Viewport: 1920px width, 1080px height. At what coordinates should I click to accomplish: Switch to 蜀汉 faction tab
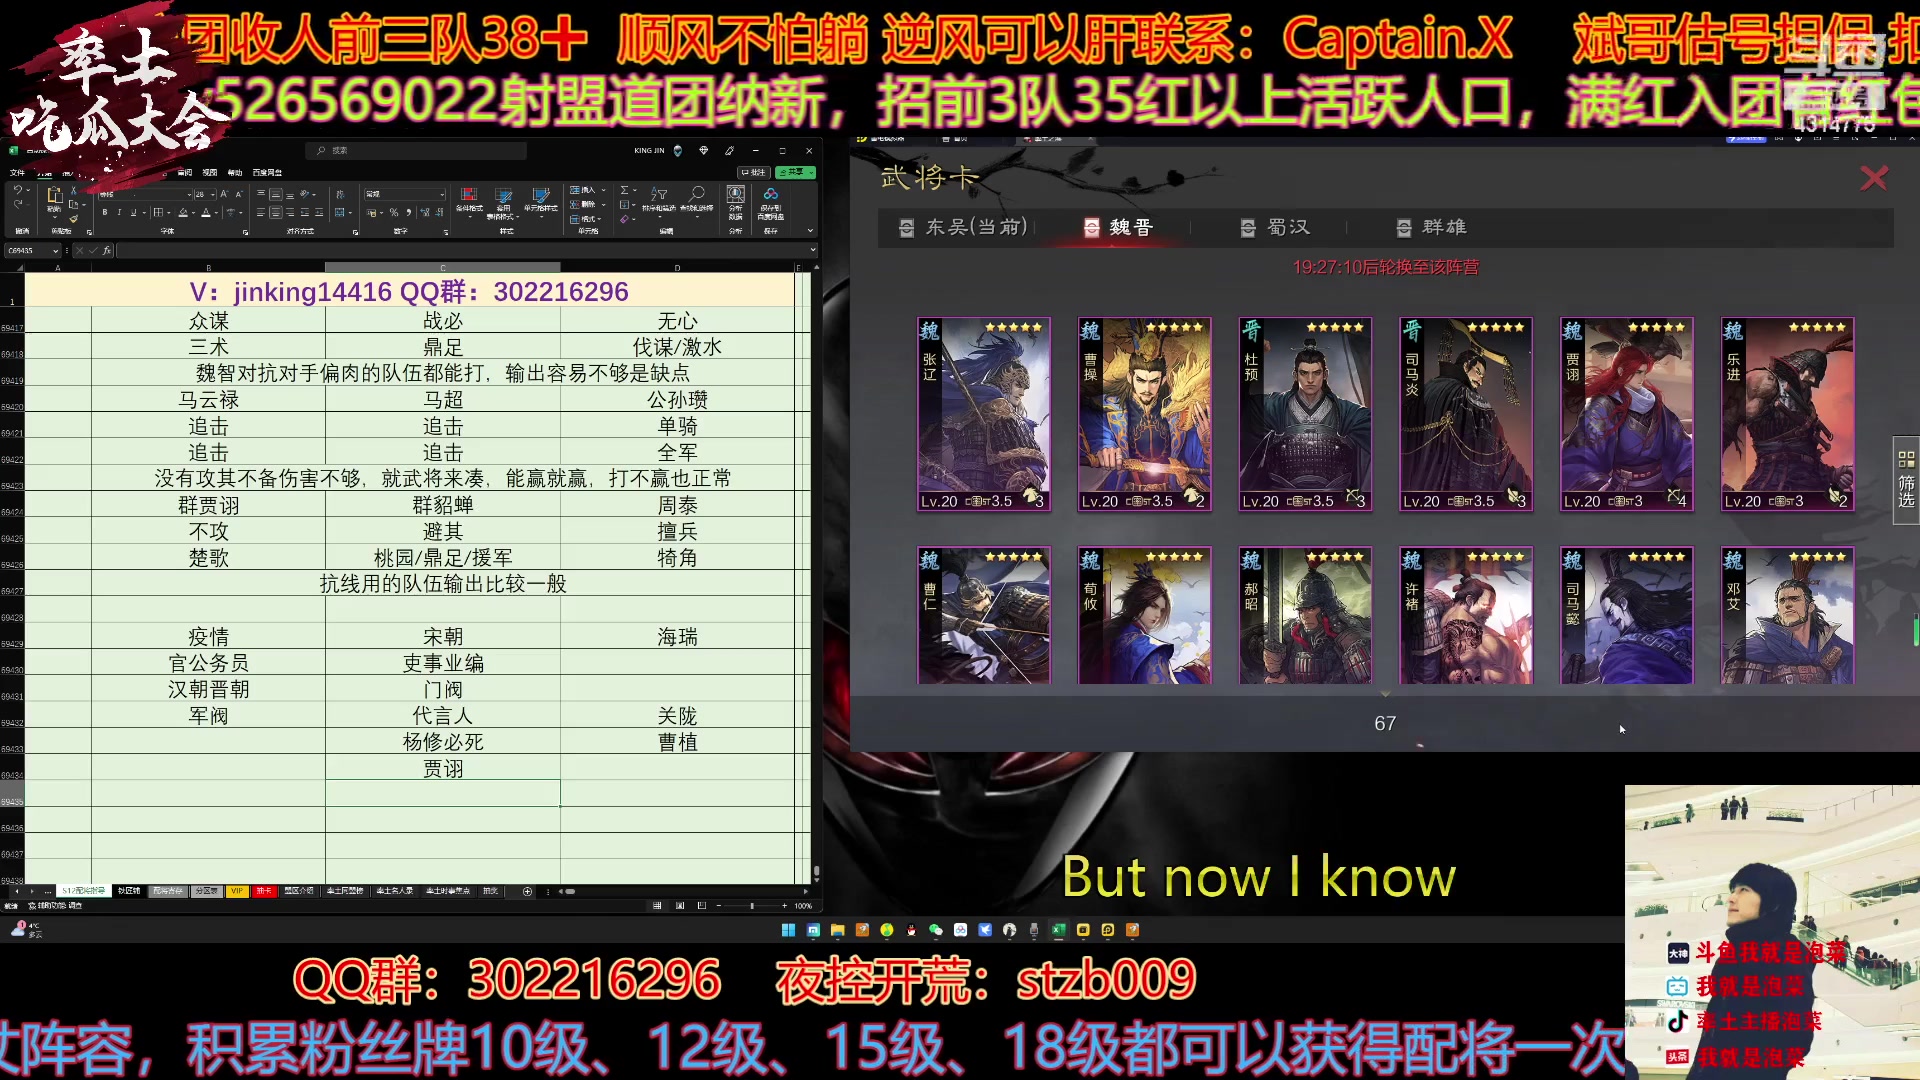coord(1277,227)
